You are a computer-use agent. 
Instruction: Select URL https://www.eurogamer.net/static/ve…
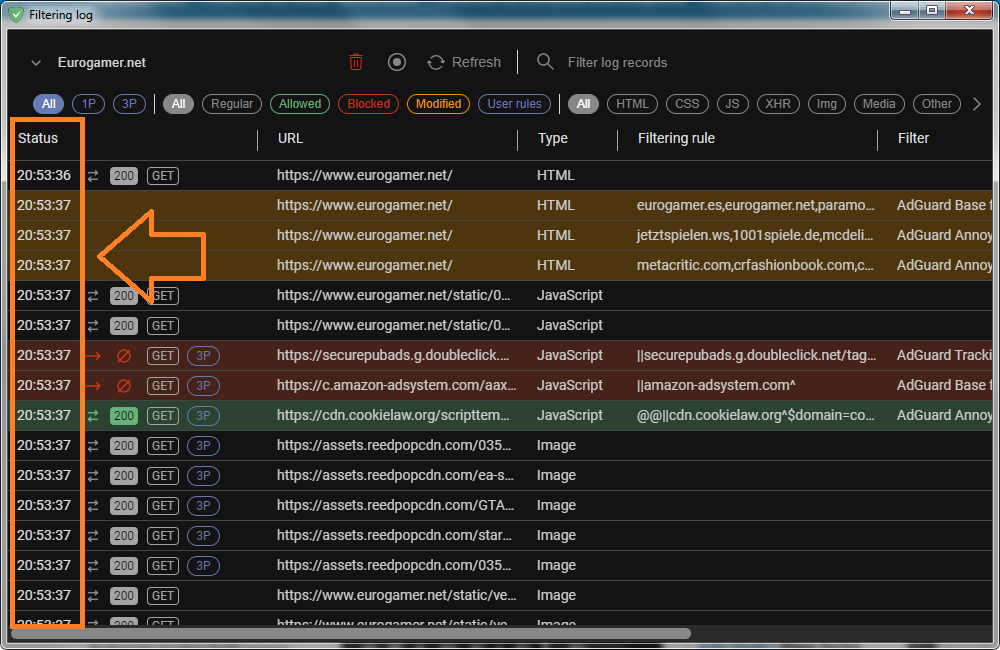coord(397,595)
